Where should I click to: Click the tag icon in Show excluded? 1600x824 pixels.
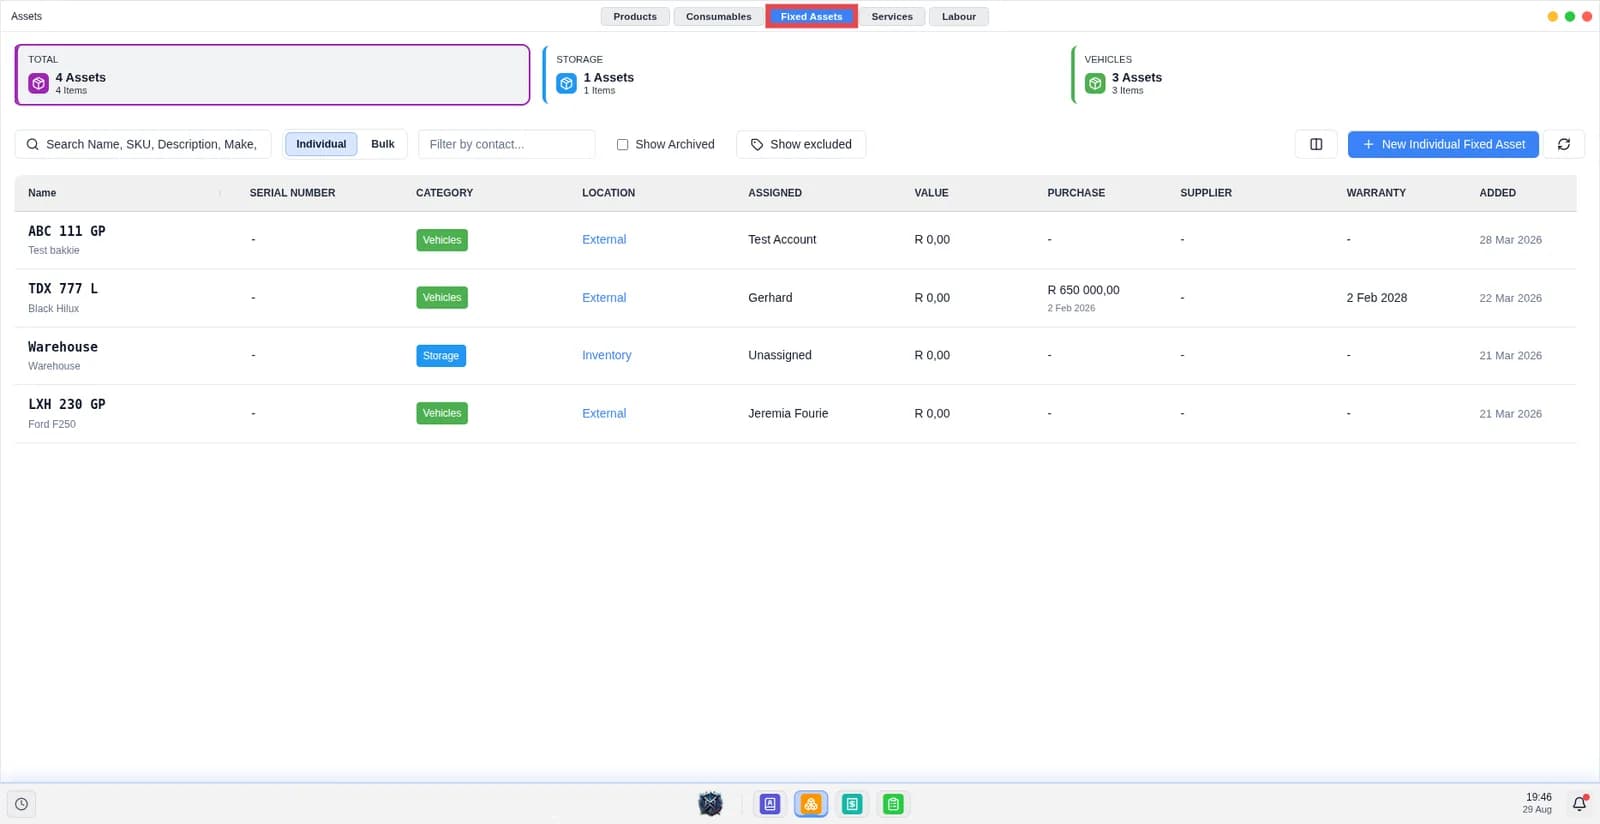coord(757,144)
